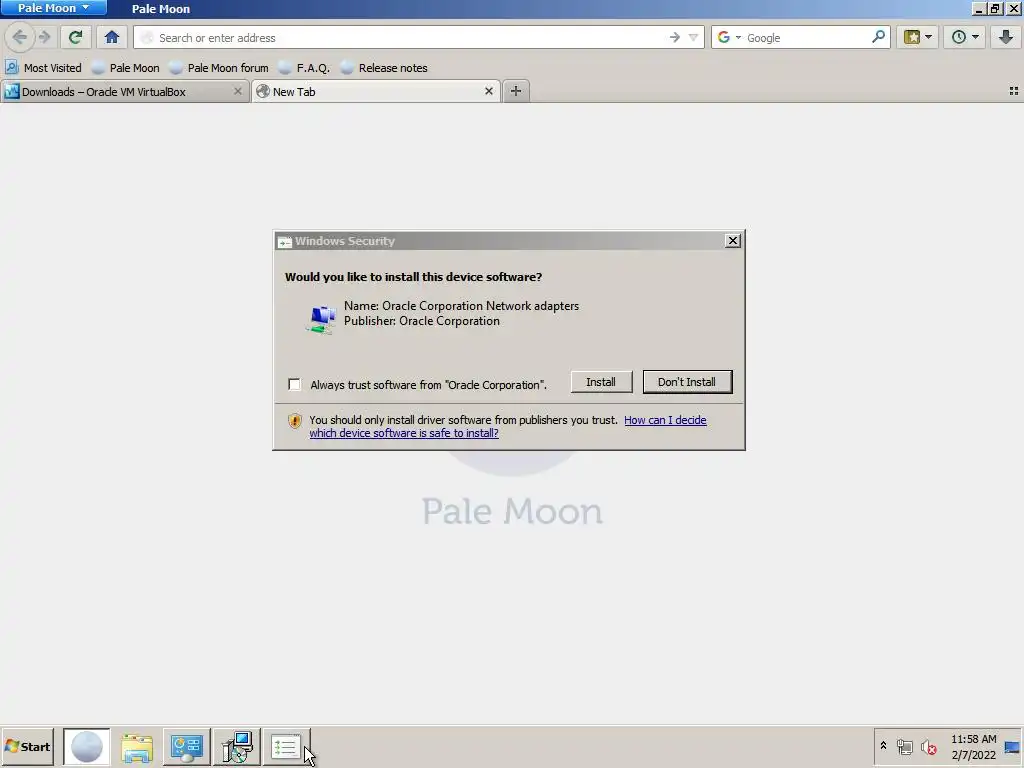Image resolution: width=1024 pixels, height=768 pixels.
Task: Open the How can I decide link
Action: [665, 420]
